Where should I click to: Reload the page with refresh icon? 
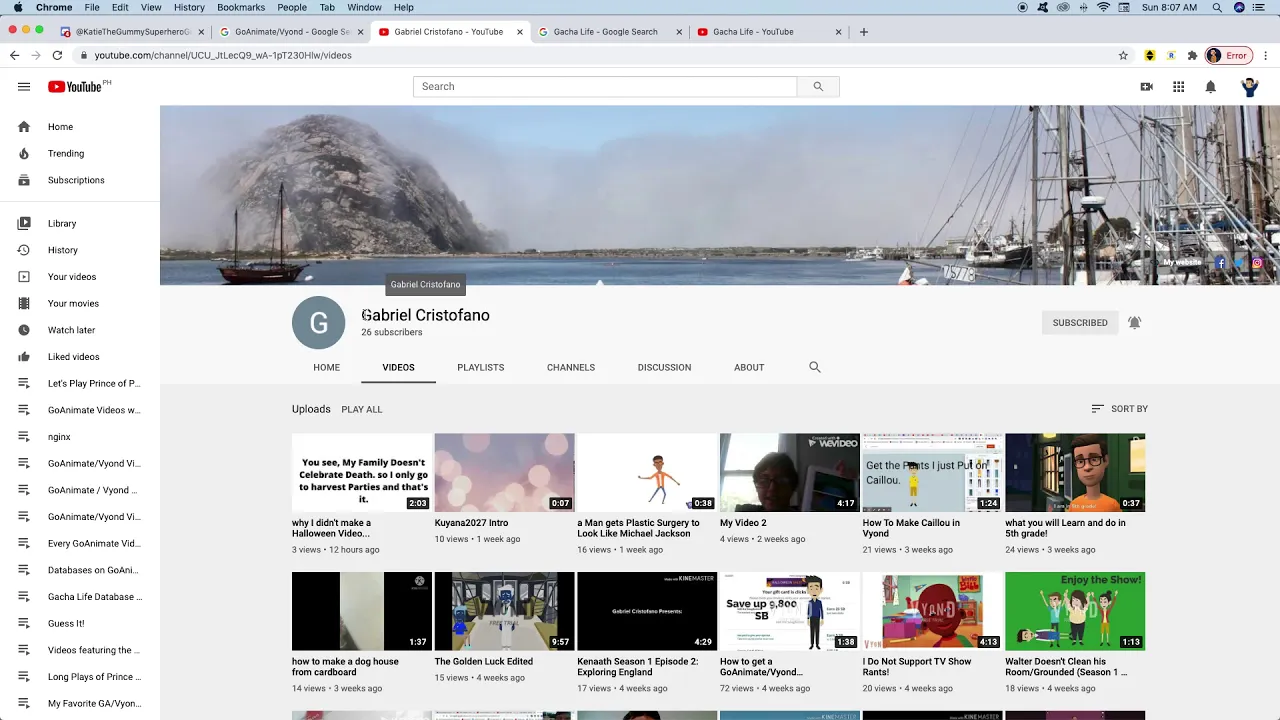(x=57, y=56)
